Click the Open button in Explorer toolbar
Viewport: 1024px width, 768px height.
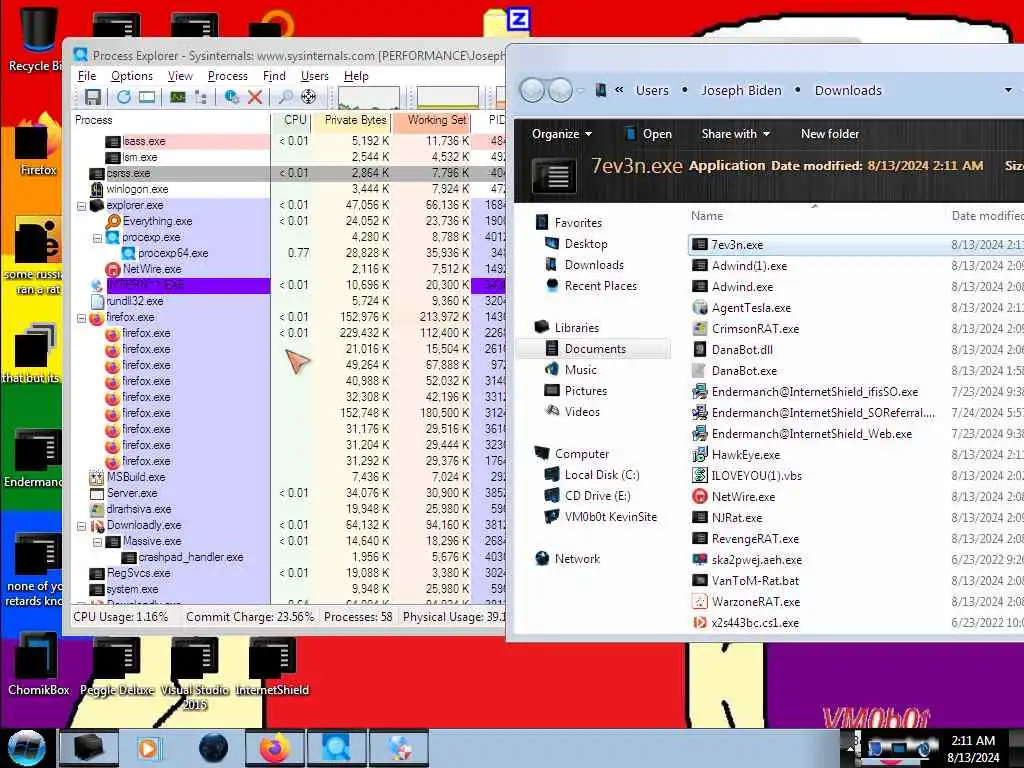click(x=648, y=134)
